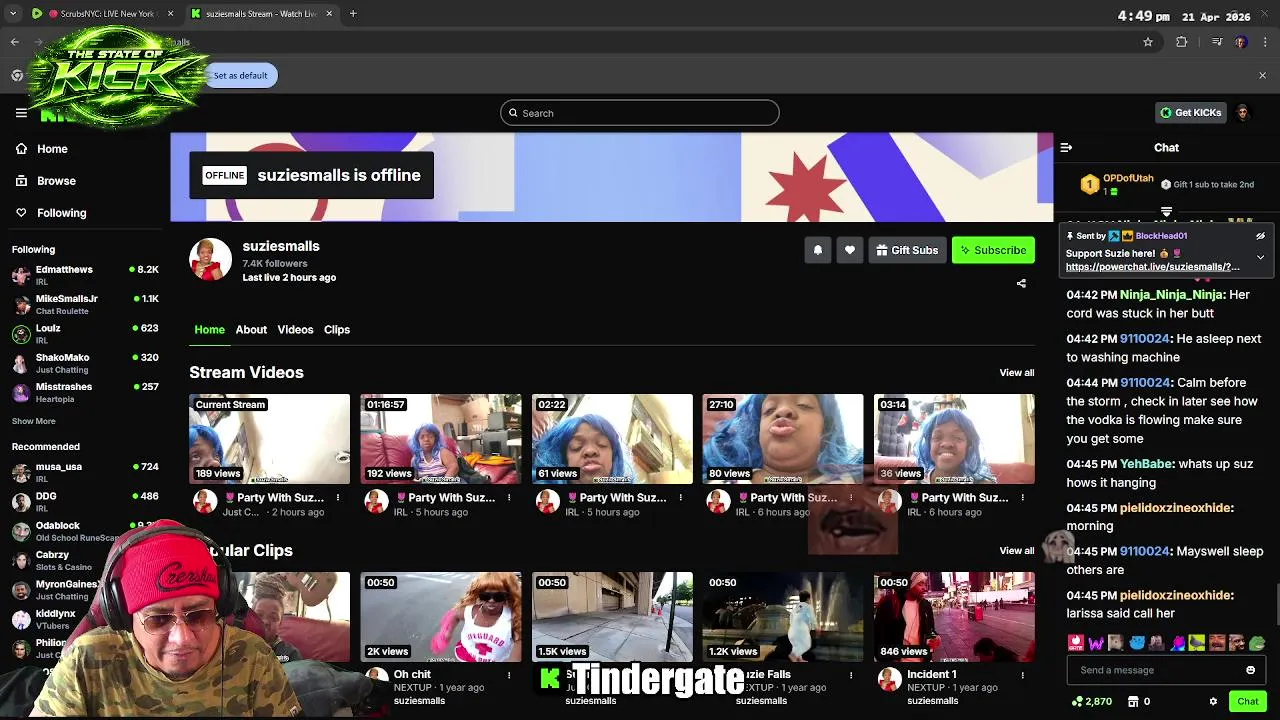1280x720 pixels.
Task: Open MikeSmallsJr channel in Following
Action: [x=85, y=304]
